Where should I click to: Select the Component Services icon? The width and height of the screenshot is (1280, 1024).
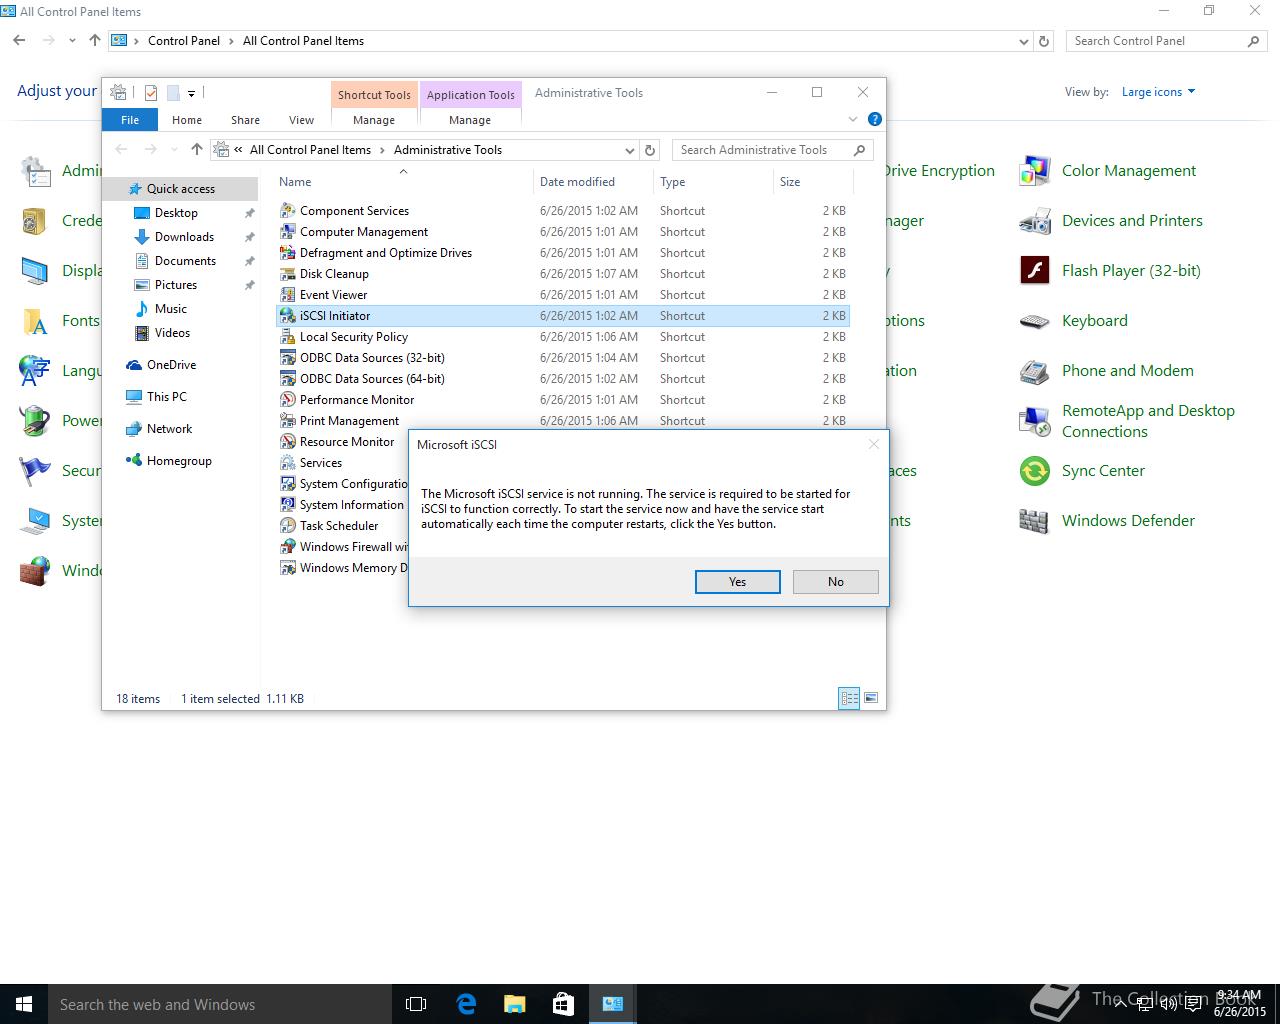[x=288, y=211]
